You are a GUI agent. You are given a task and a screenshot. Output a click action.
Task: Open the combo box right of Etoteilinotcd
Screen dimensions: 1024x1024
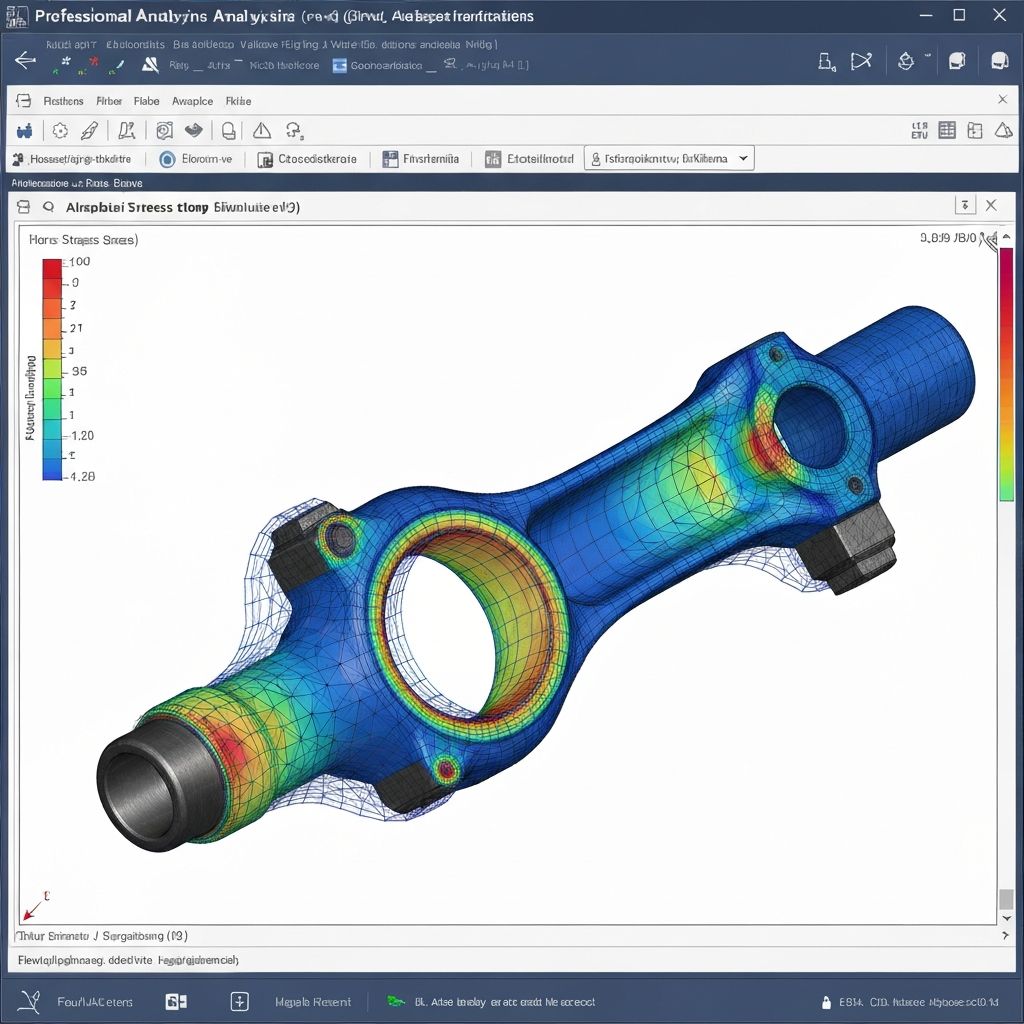(x=668, y=158)
